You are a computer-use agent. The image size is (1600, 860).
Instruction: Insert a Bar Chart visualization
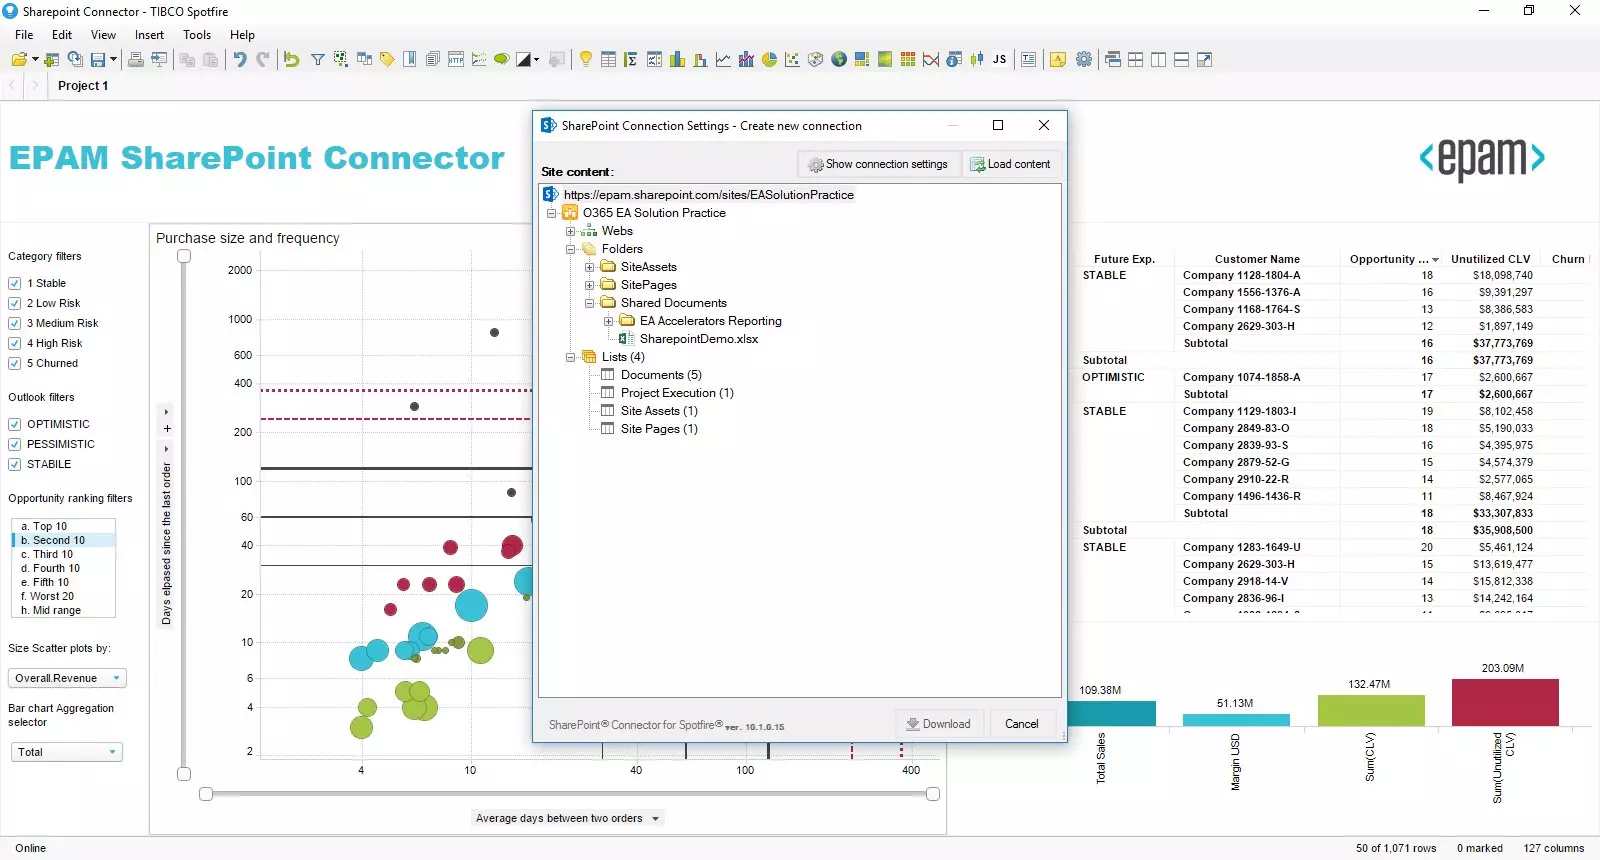pyautogui.click(x=677, y=60)
